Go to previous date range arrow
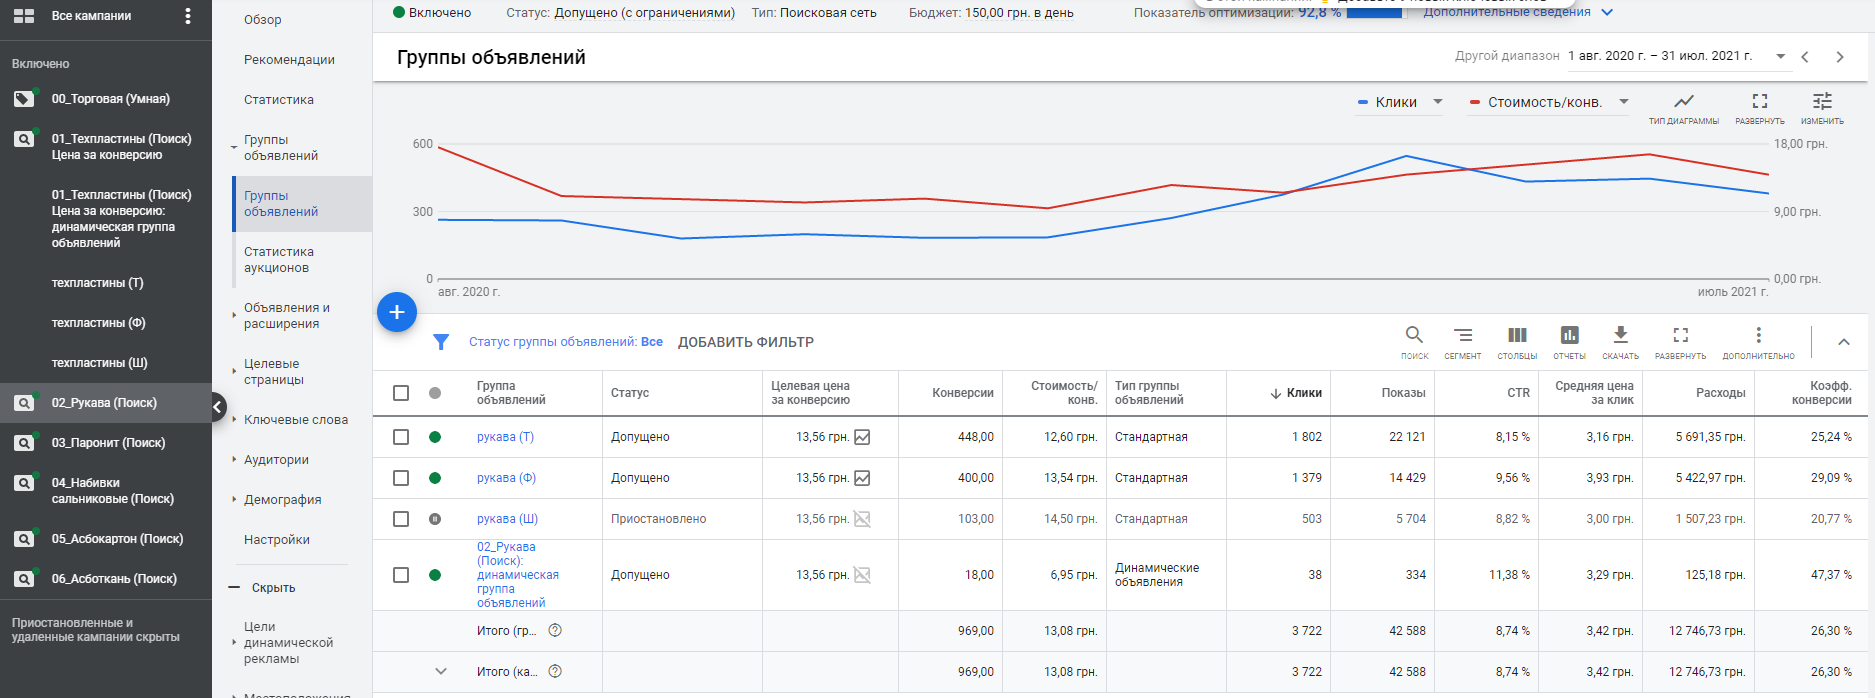Screen dimensions: 1875x698 point(1805,57)
